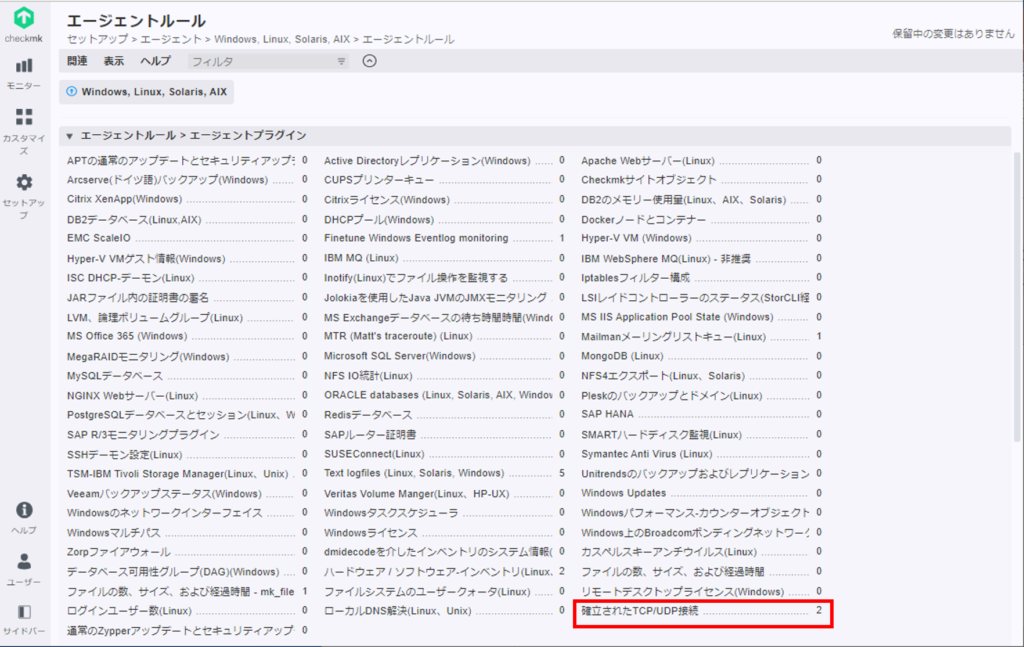The width and height of the screenshot is (1024, 647).
Task: Open the Windows Updates rule
Action: pos(624,493)
